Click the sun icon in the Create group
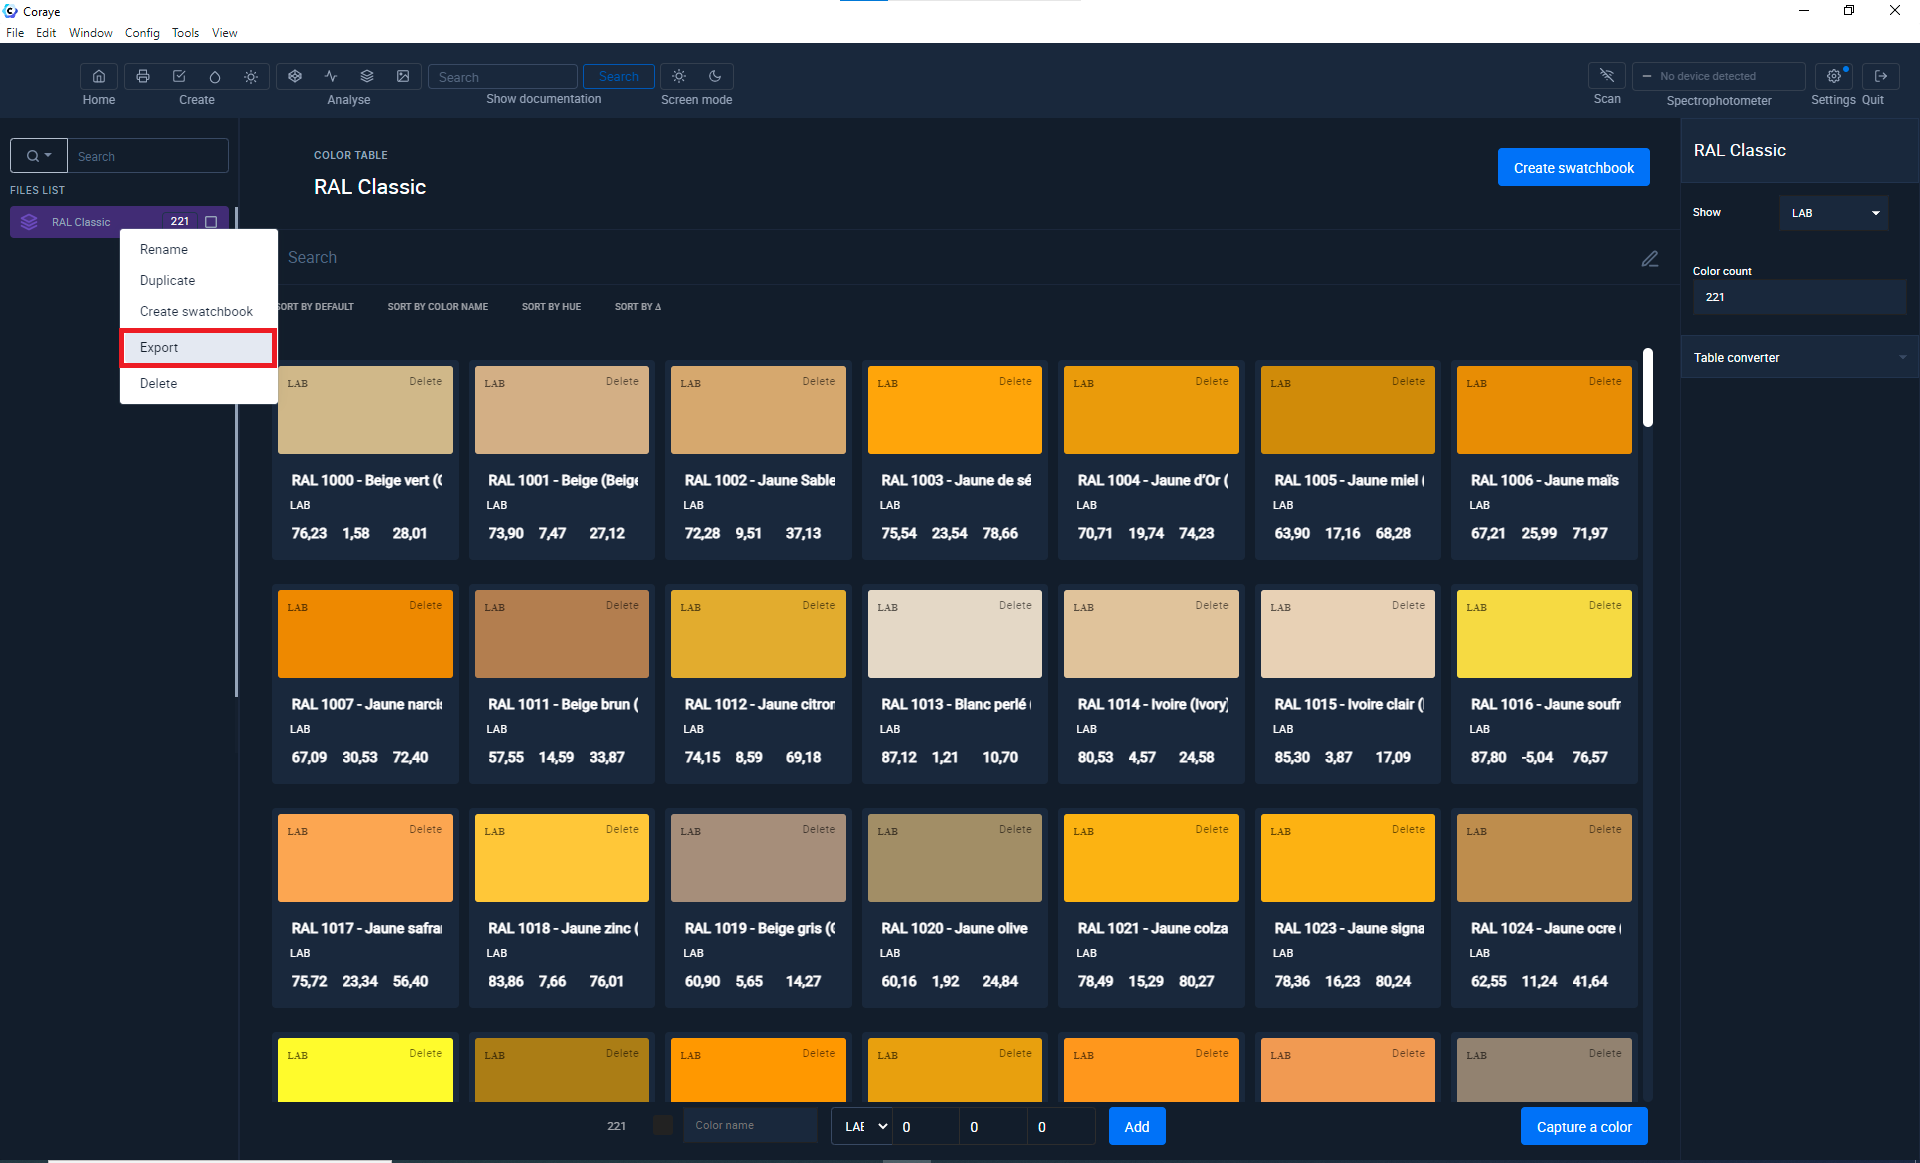The width and height of the screenshot is (1920, 1163). click(x=251, y=76)
